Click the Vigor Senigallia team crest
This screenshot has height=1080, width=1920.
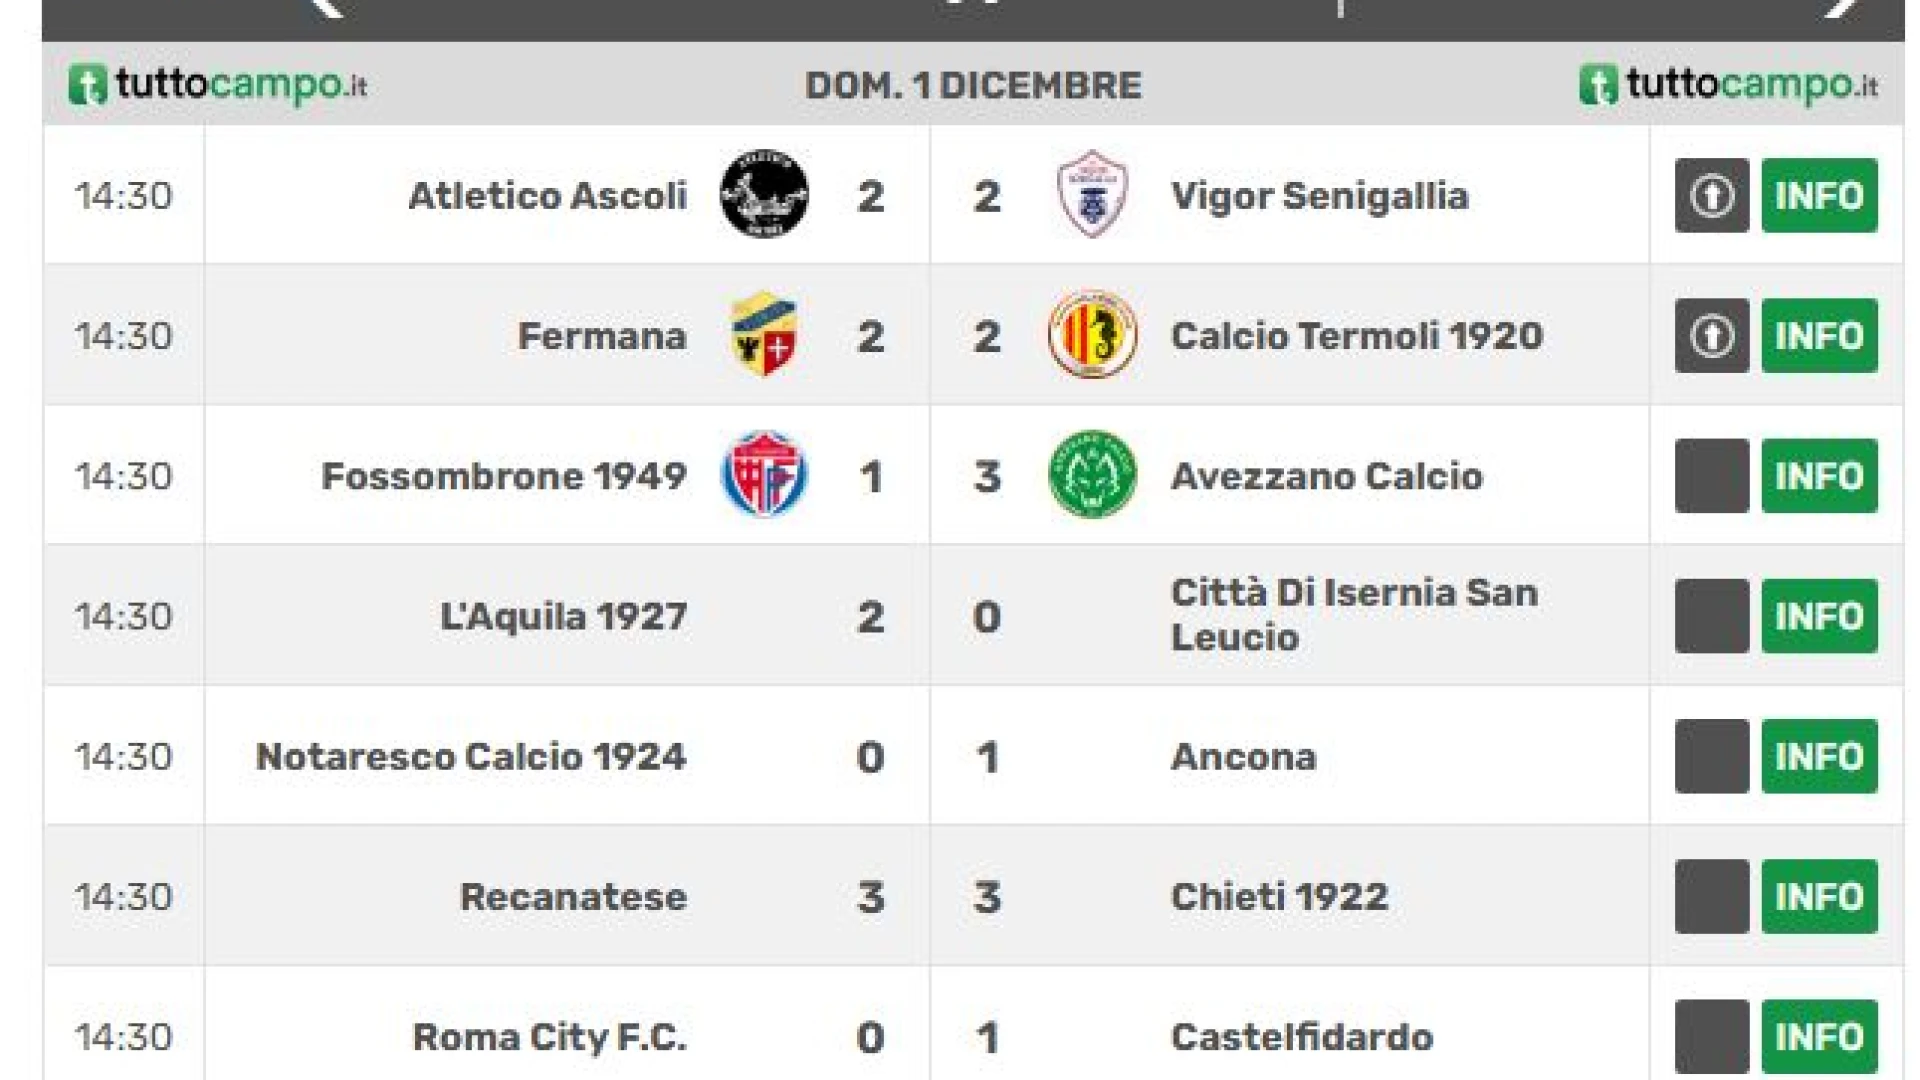point(1092,195)
